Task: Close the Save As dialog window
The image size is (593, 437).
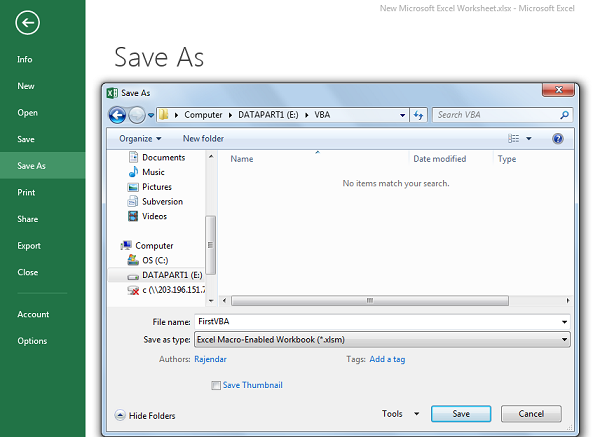Action: [559, 90]
